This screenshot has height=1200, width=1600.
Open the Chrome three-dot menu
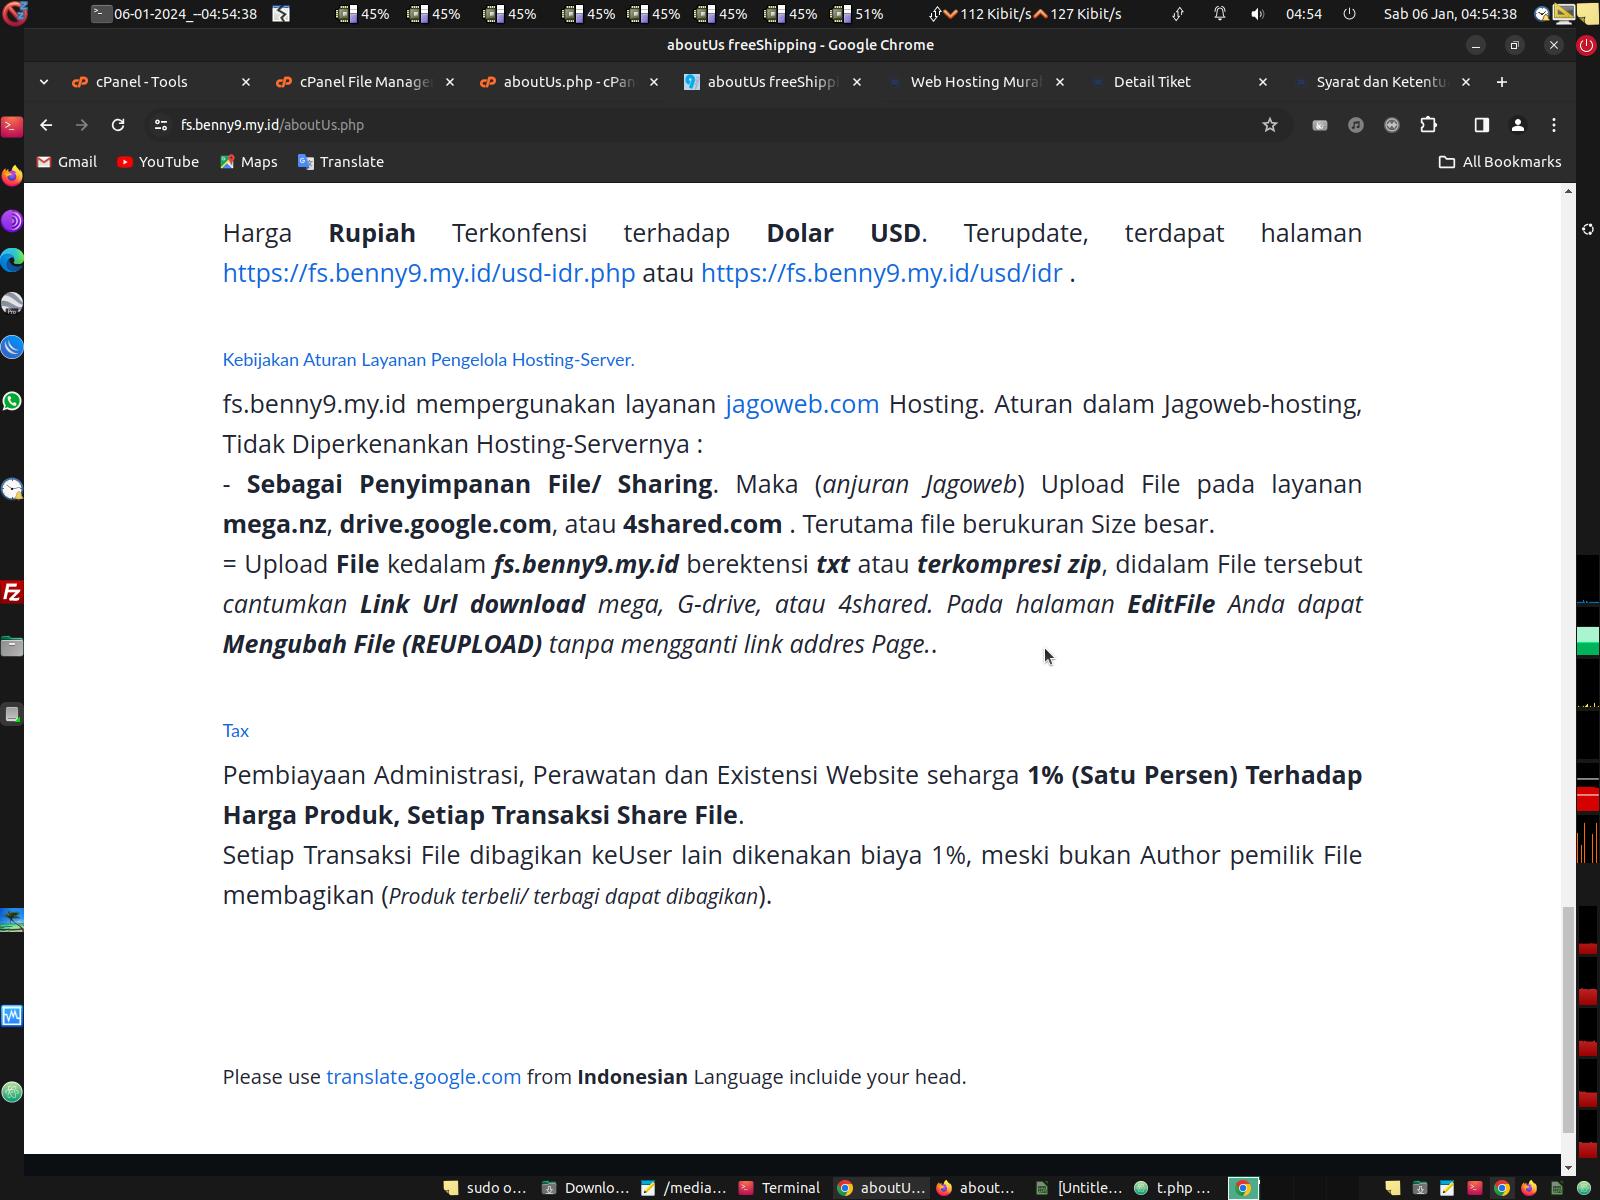tap(1554, 125)
